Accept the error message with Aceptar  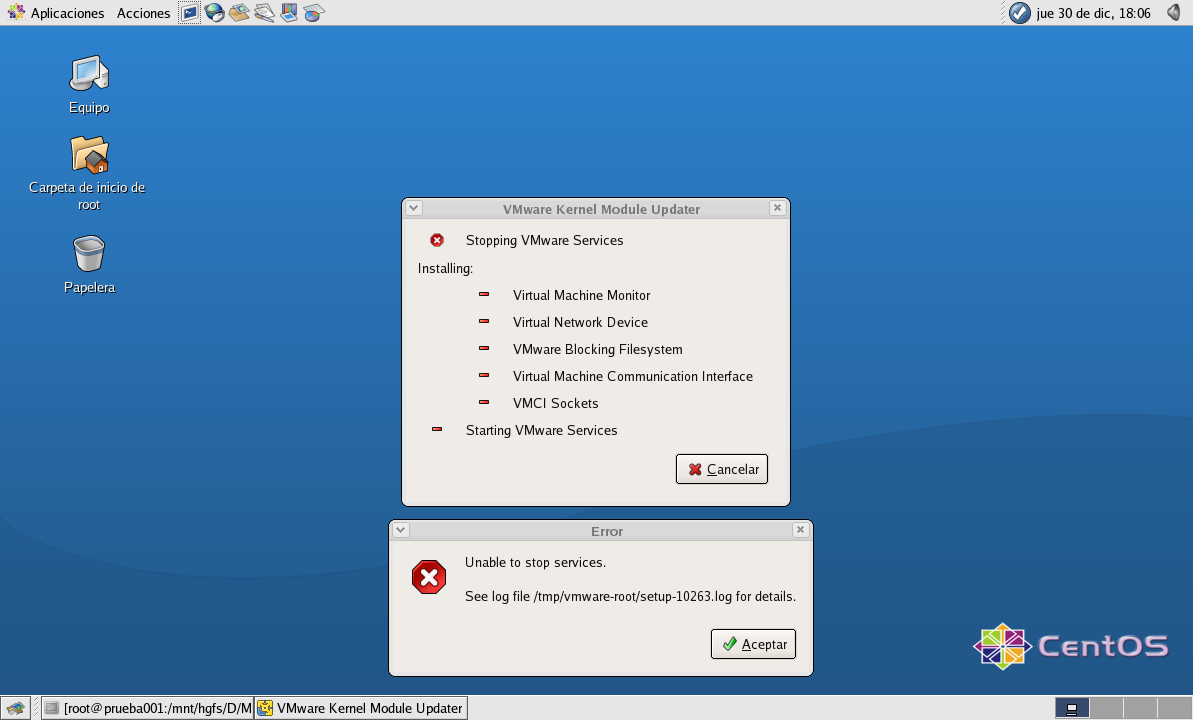(753, 644)
